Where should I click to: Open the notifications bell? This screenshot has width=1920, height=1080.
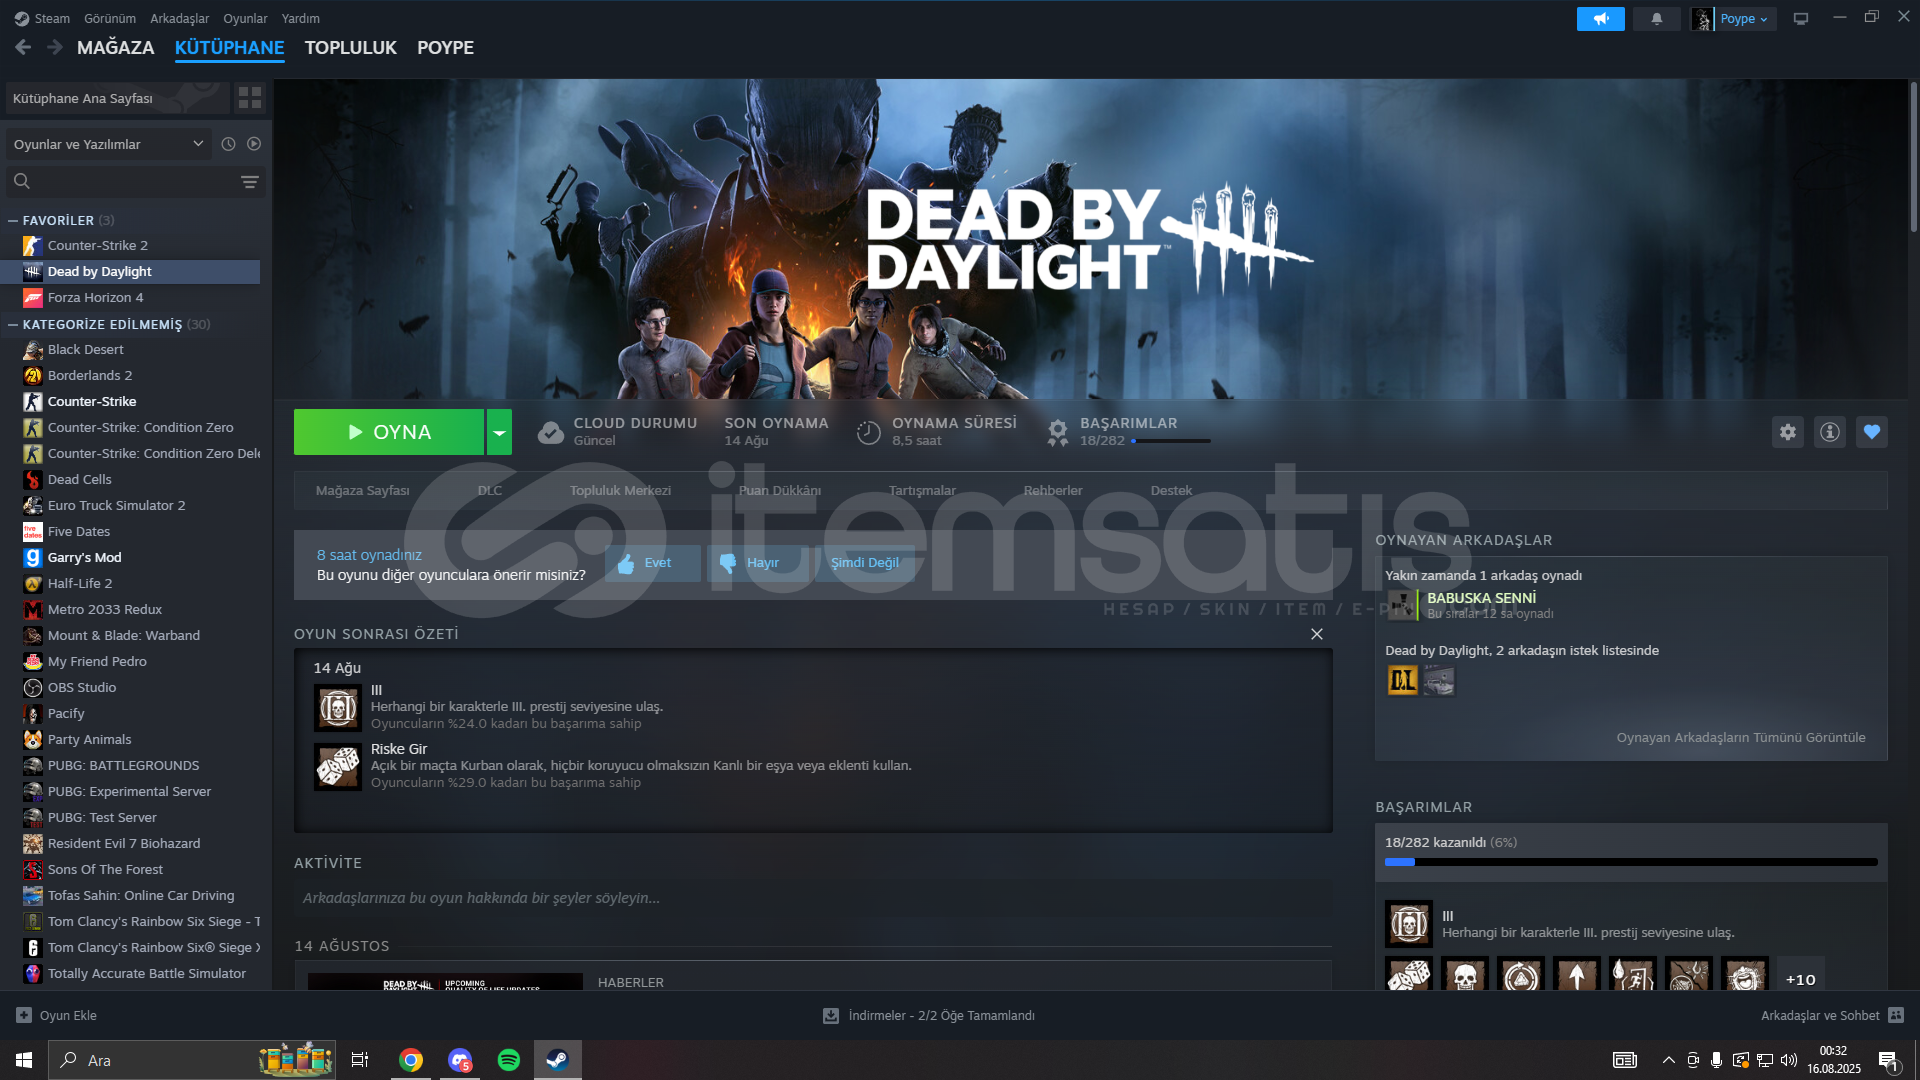click(x=1657, y=19)
